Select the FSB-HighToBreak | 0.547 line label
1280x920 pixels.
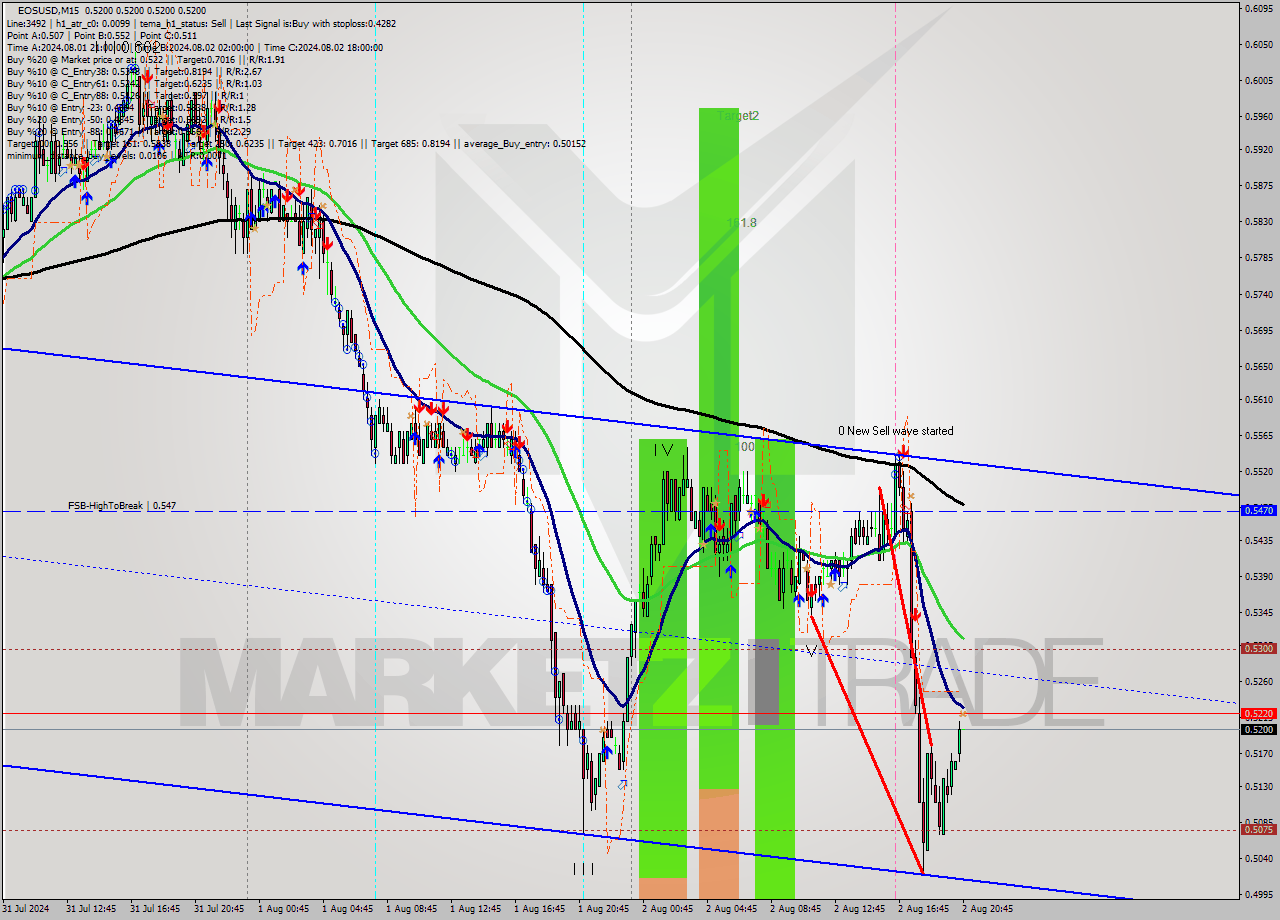coord(122,506)
